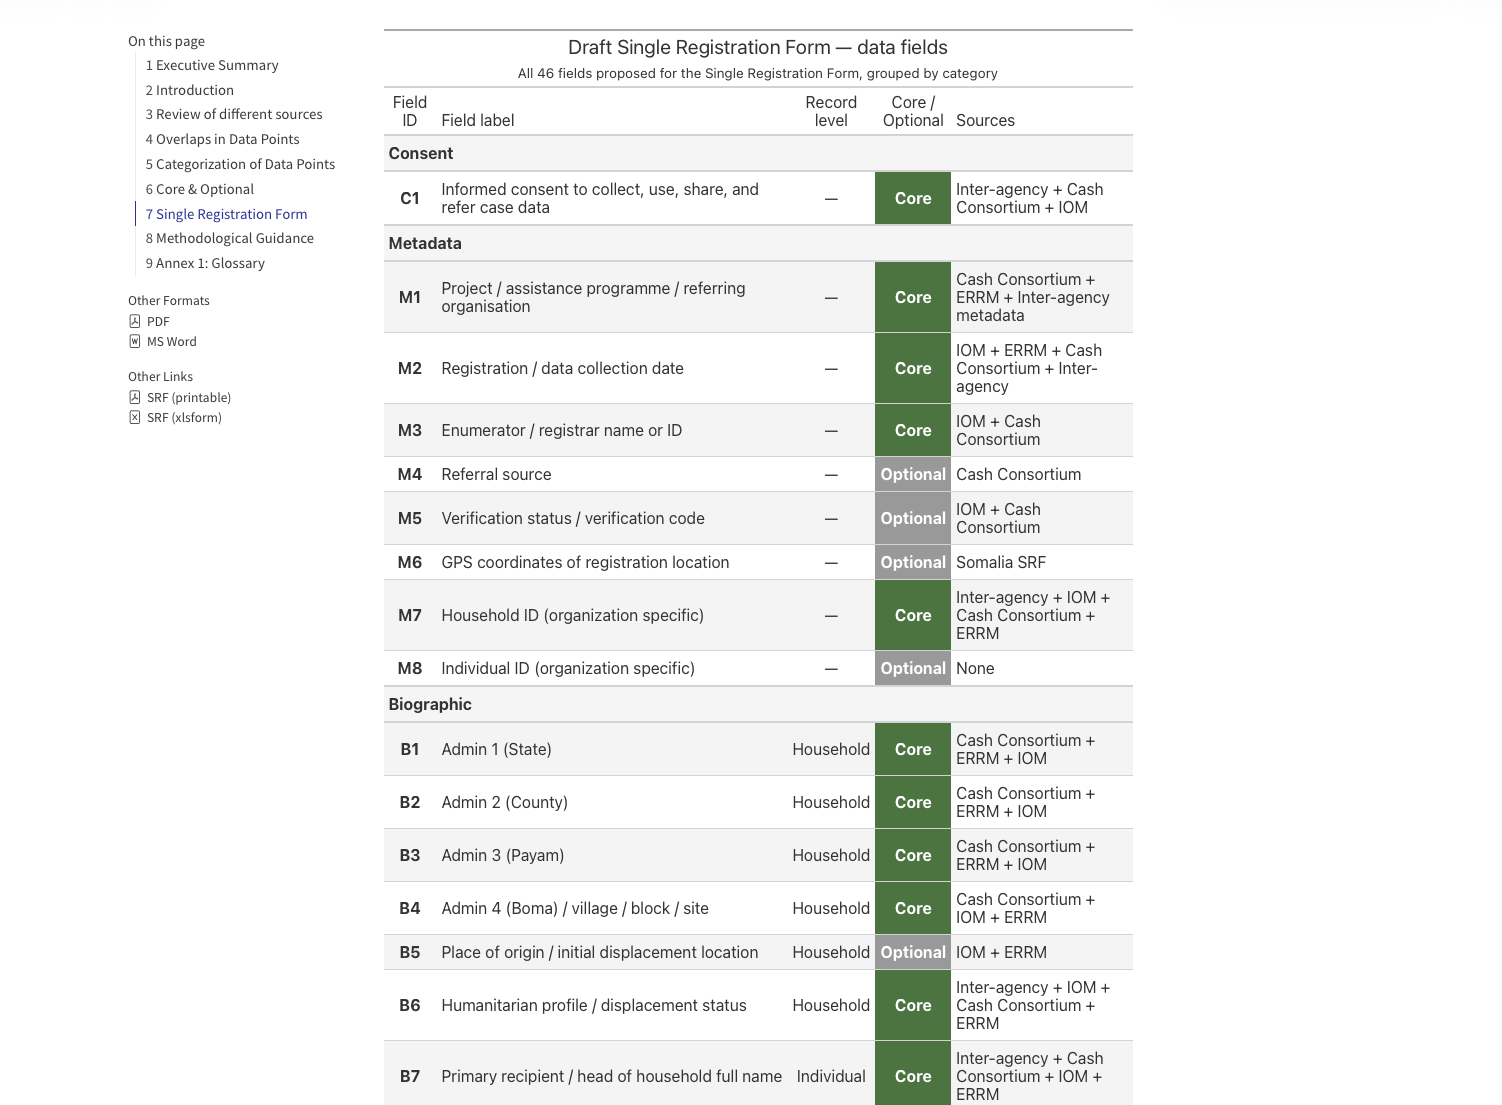
Task: Jump to Review of different sources
Action: (234, 114)
